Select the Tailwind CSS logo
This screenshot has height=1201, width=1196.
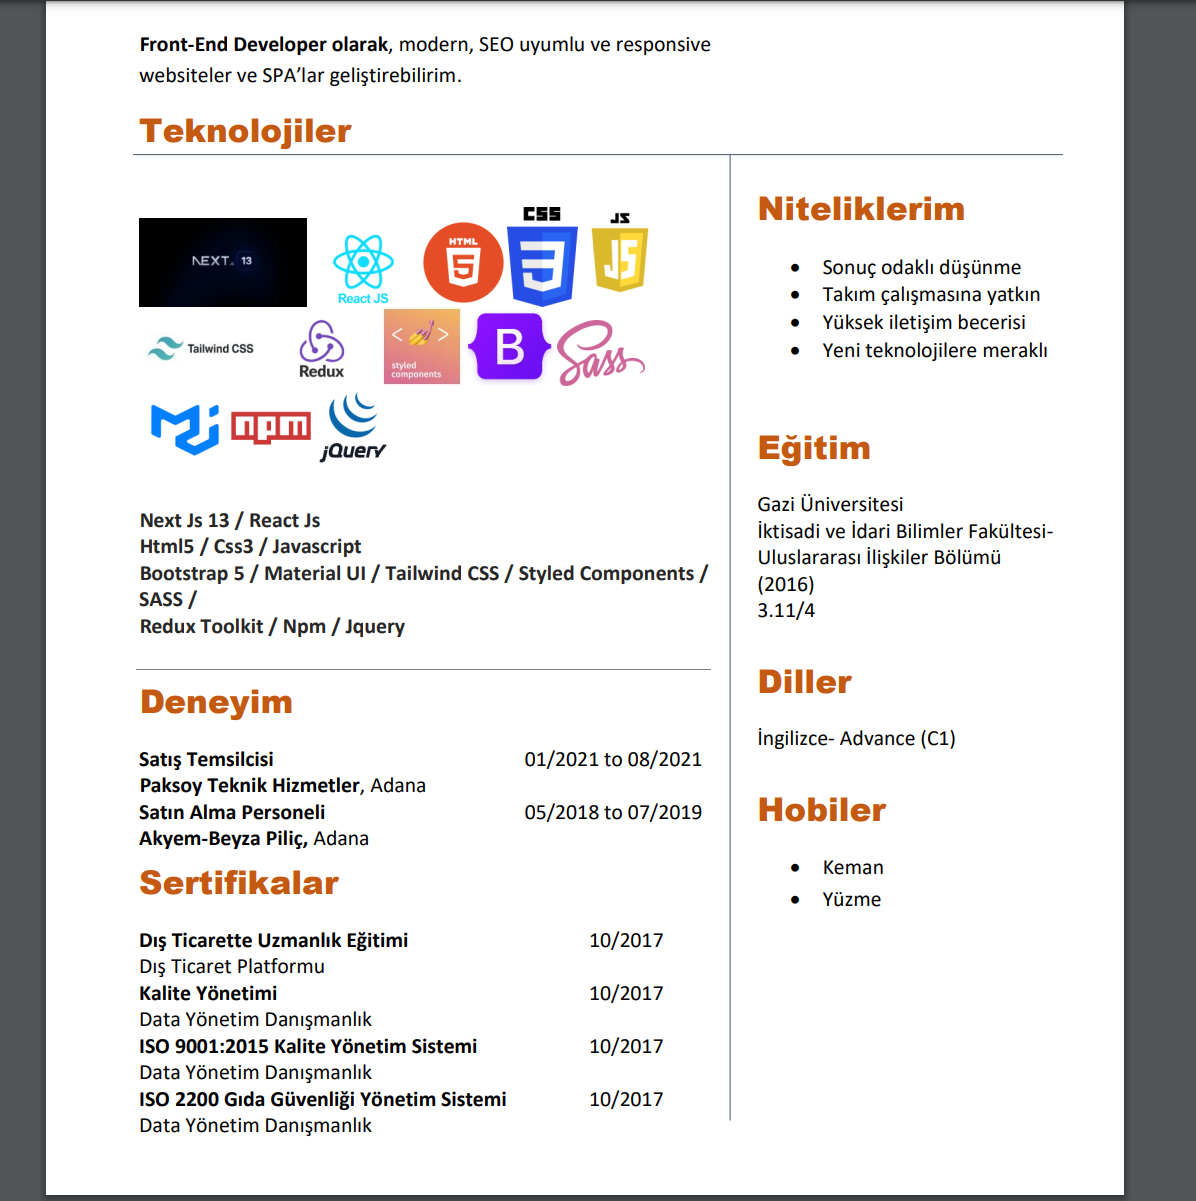[202, 348]
